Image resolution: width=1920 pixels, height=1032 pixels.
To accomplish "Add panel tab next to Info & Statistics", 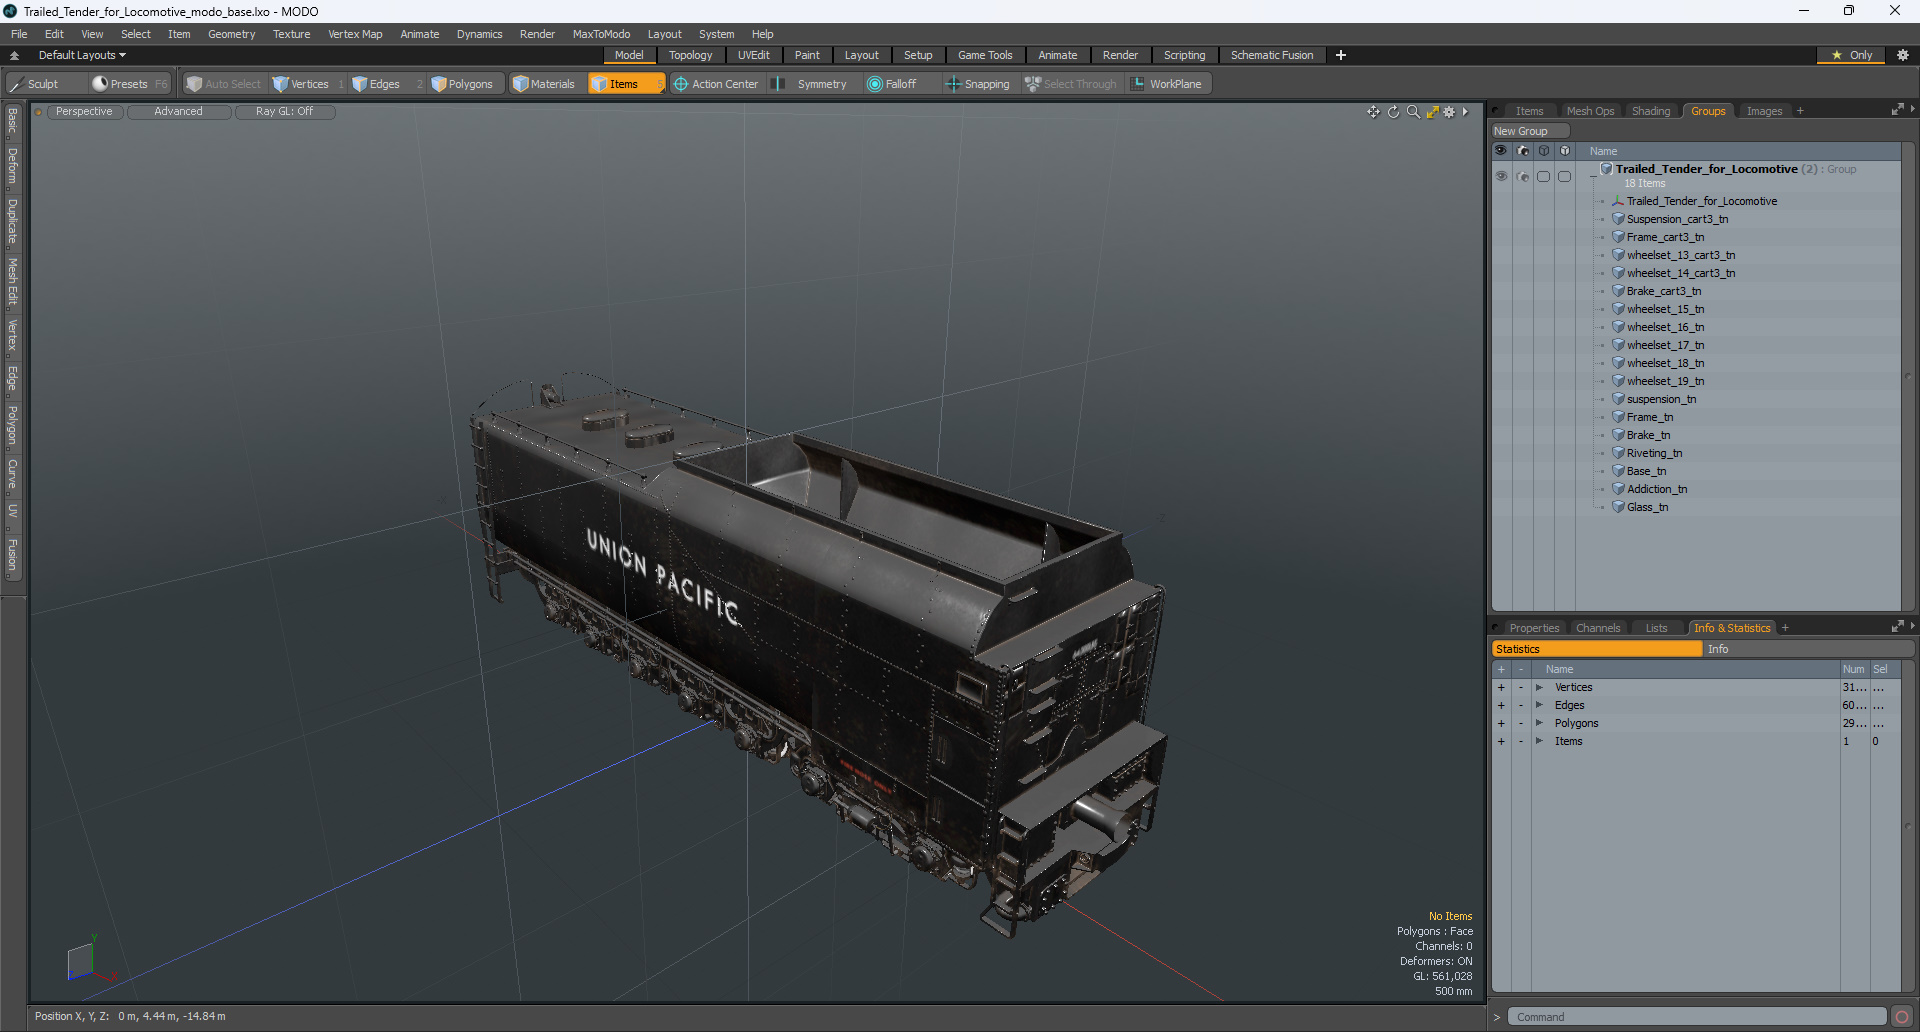I will [1785, 628].
